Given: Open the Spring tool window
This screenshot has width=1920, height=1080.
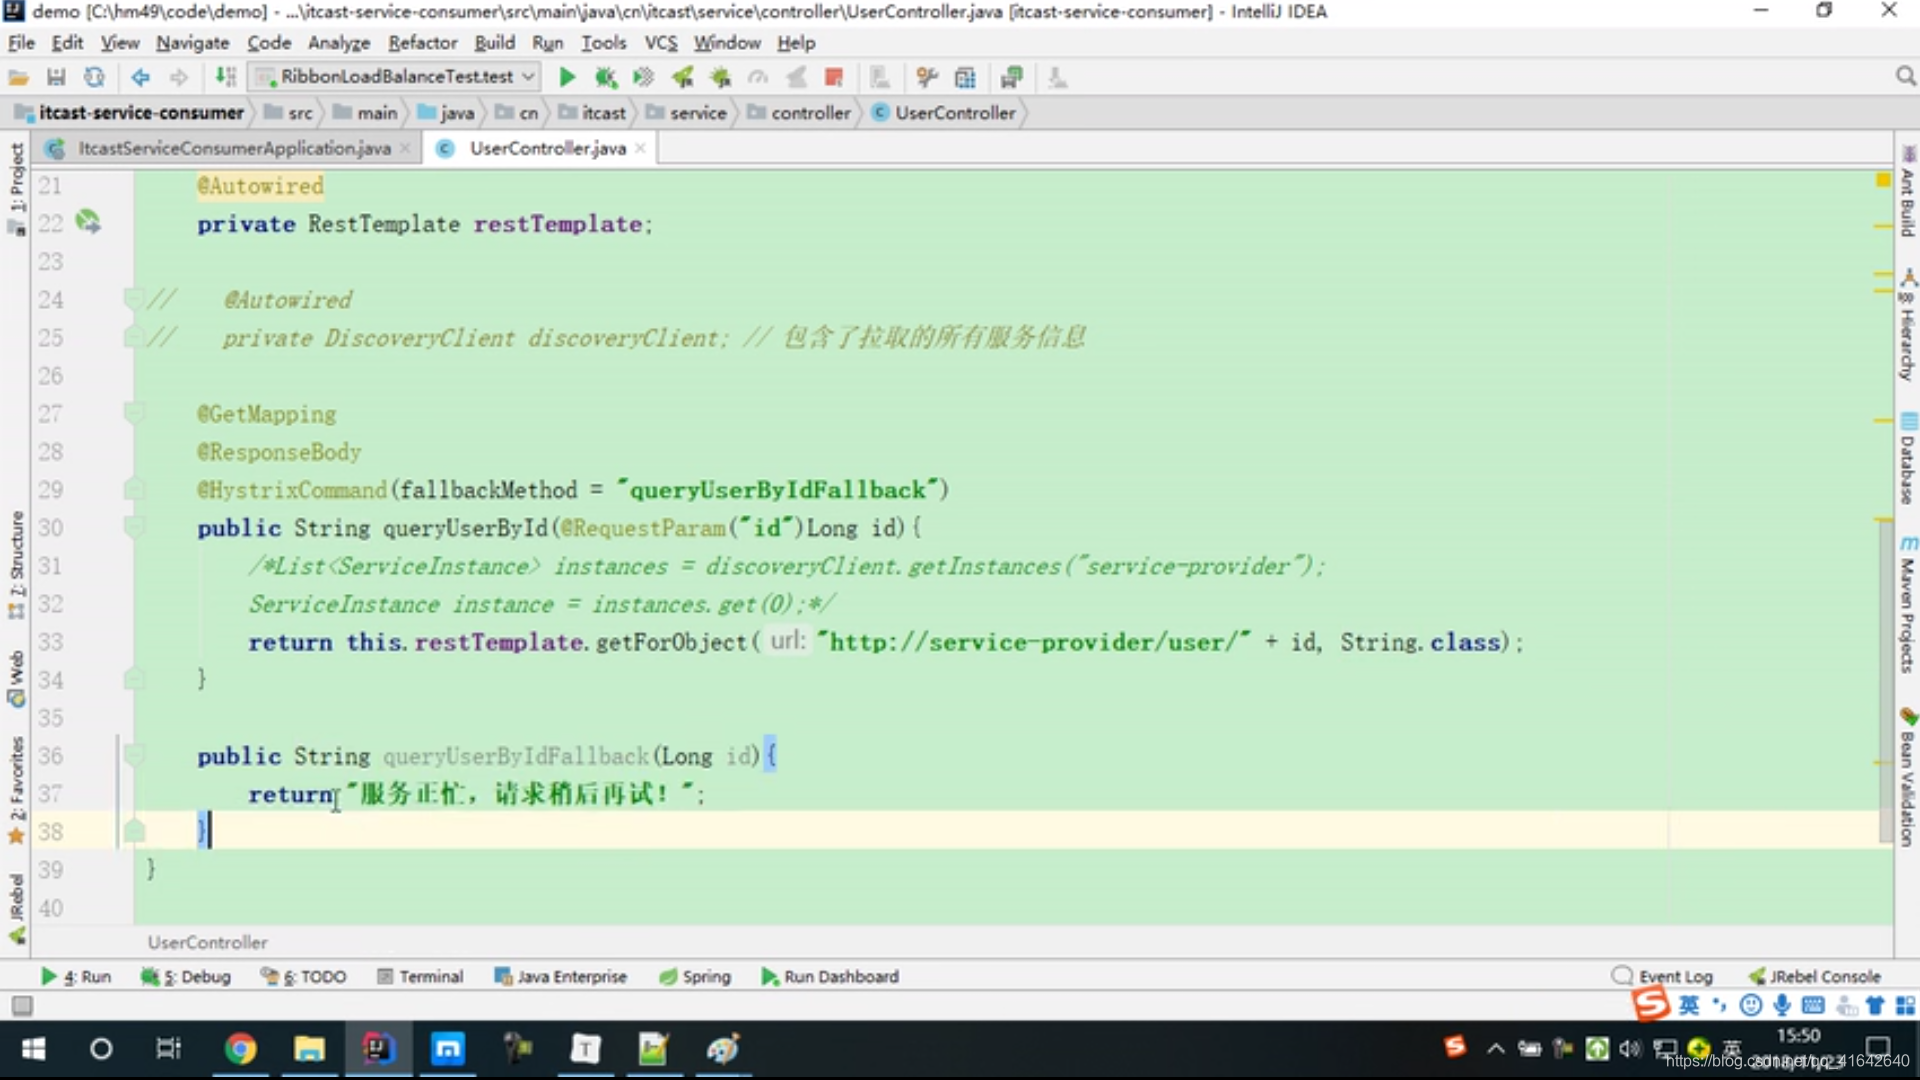Looking at the screenshot, I should coord(695,976).
